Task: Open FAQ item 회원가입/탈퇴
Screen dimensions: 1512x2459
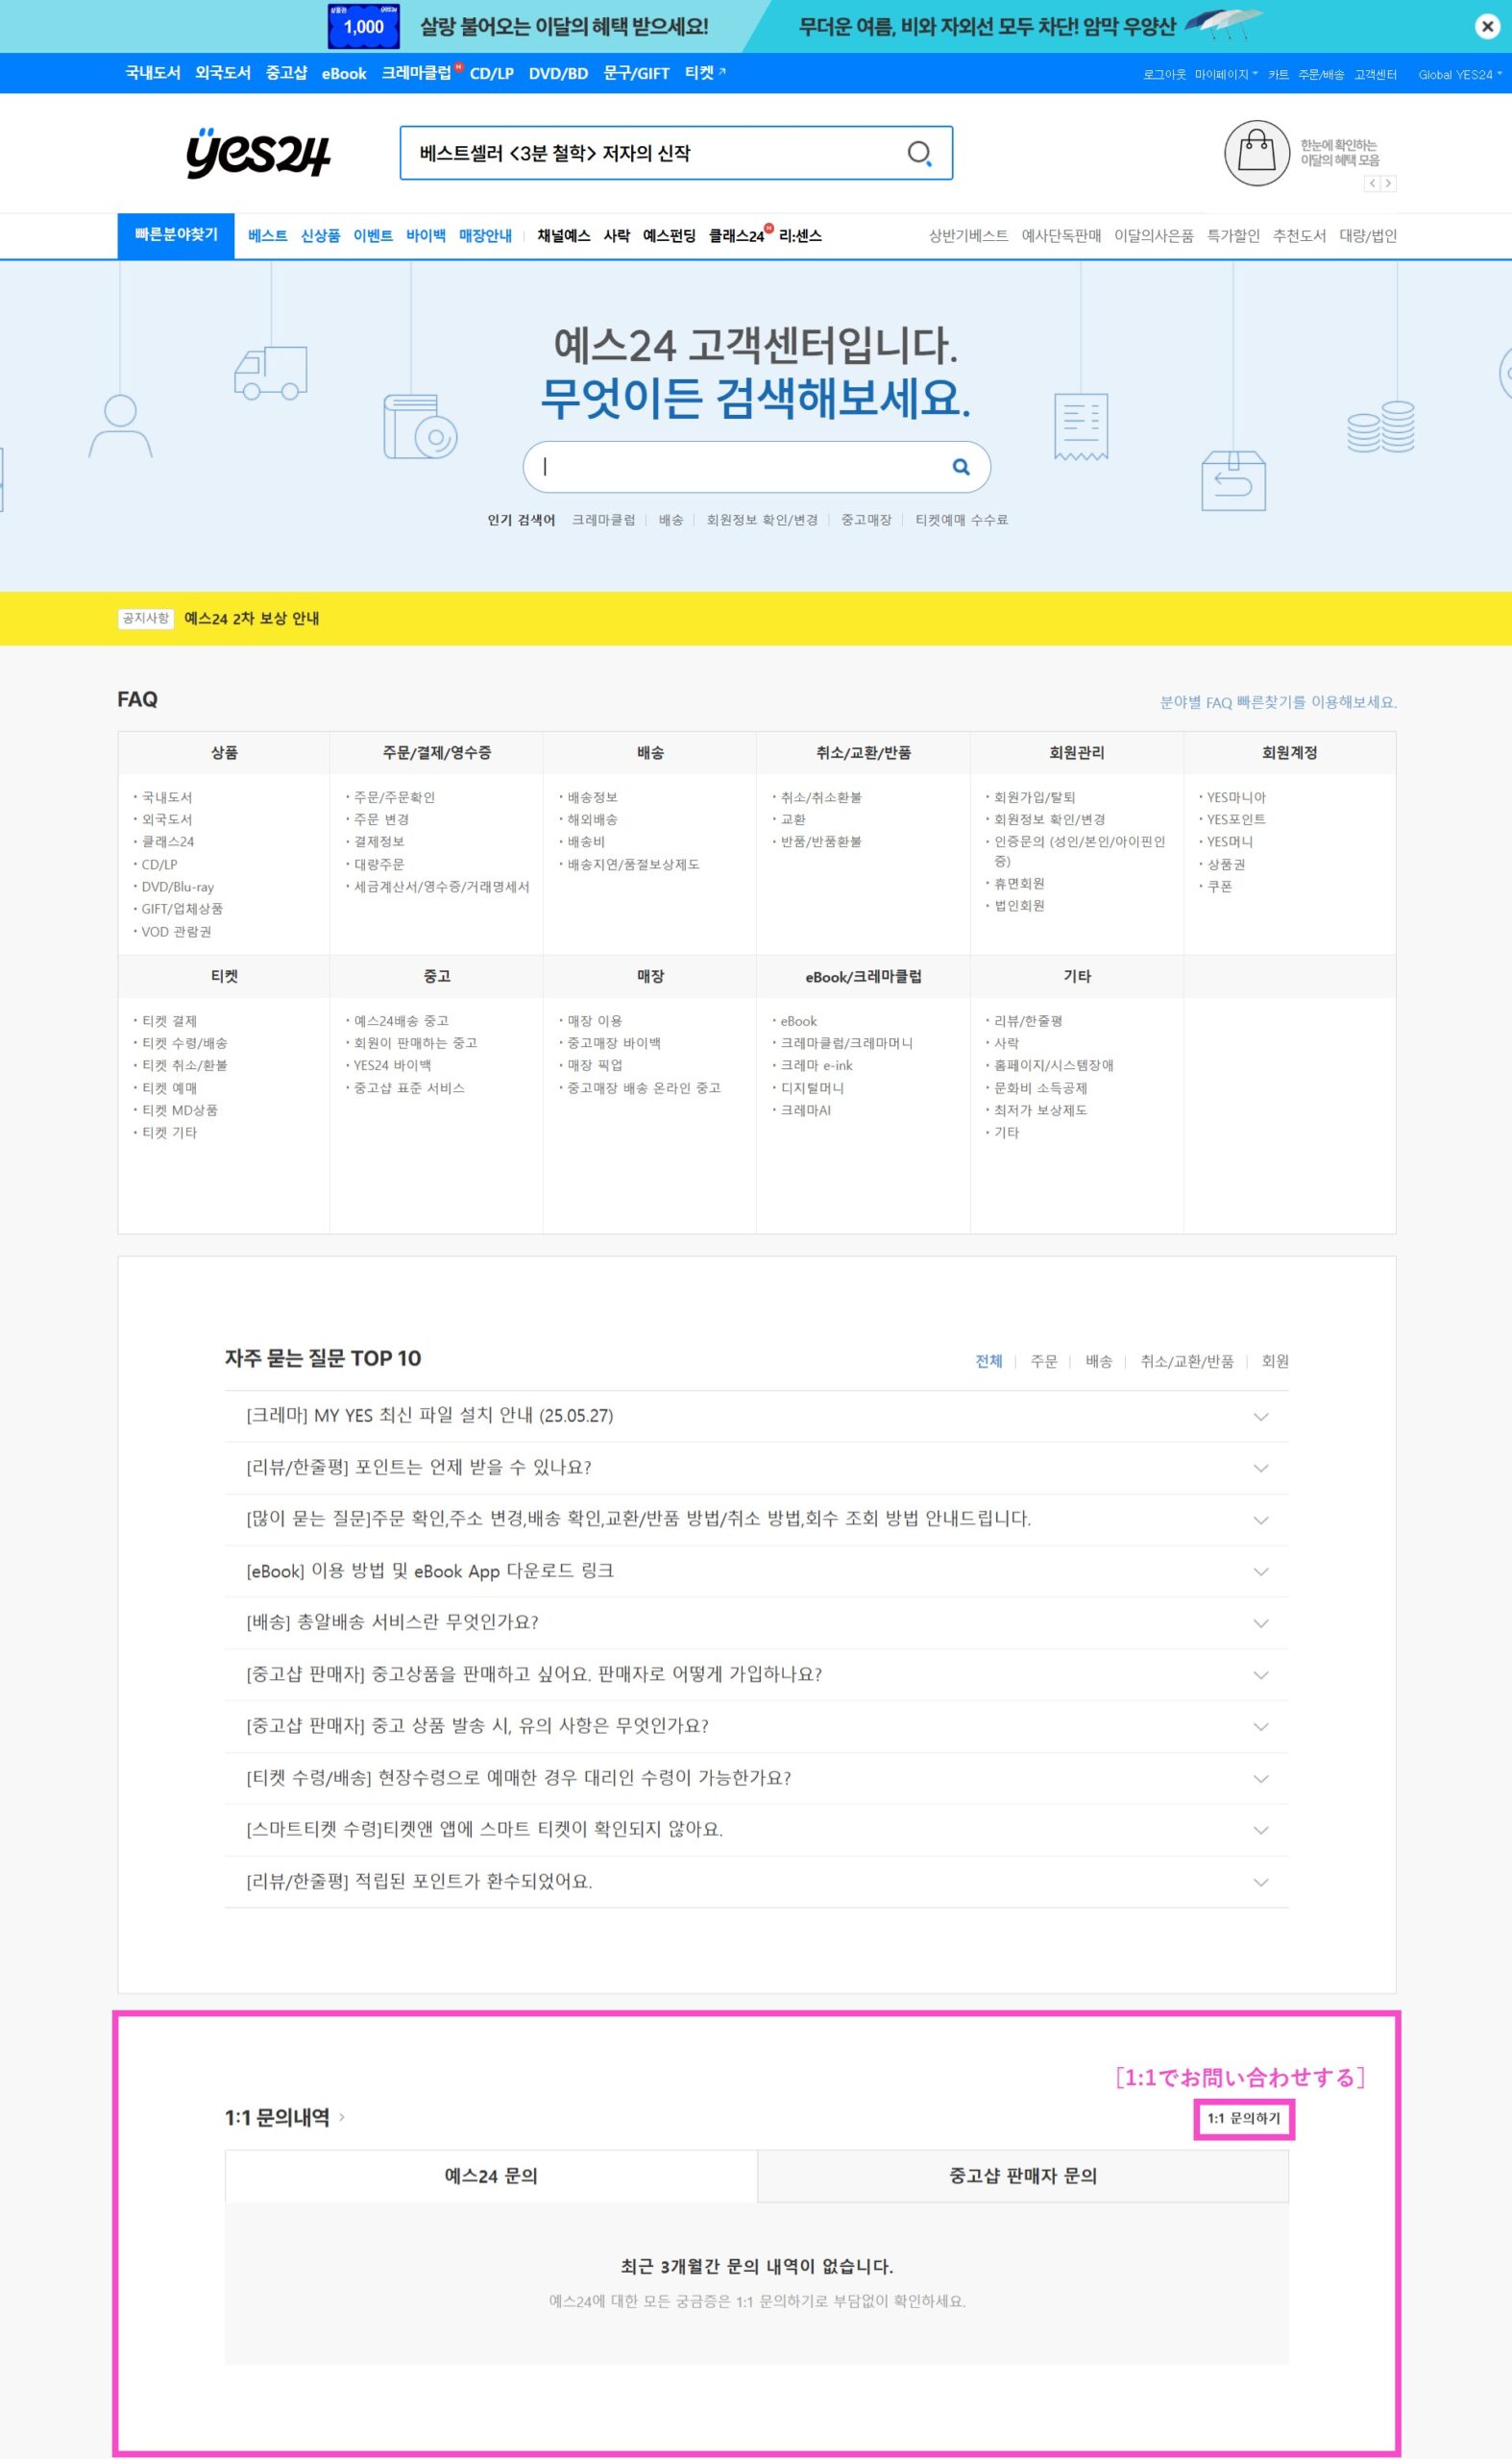Action: 1035,798
